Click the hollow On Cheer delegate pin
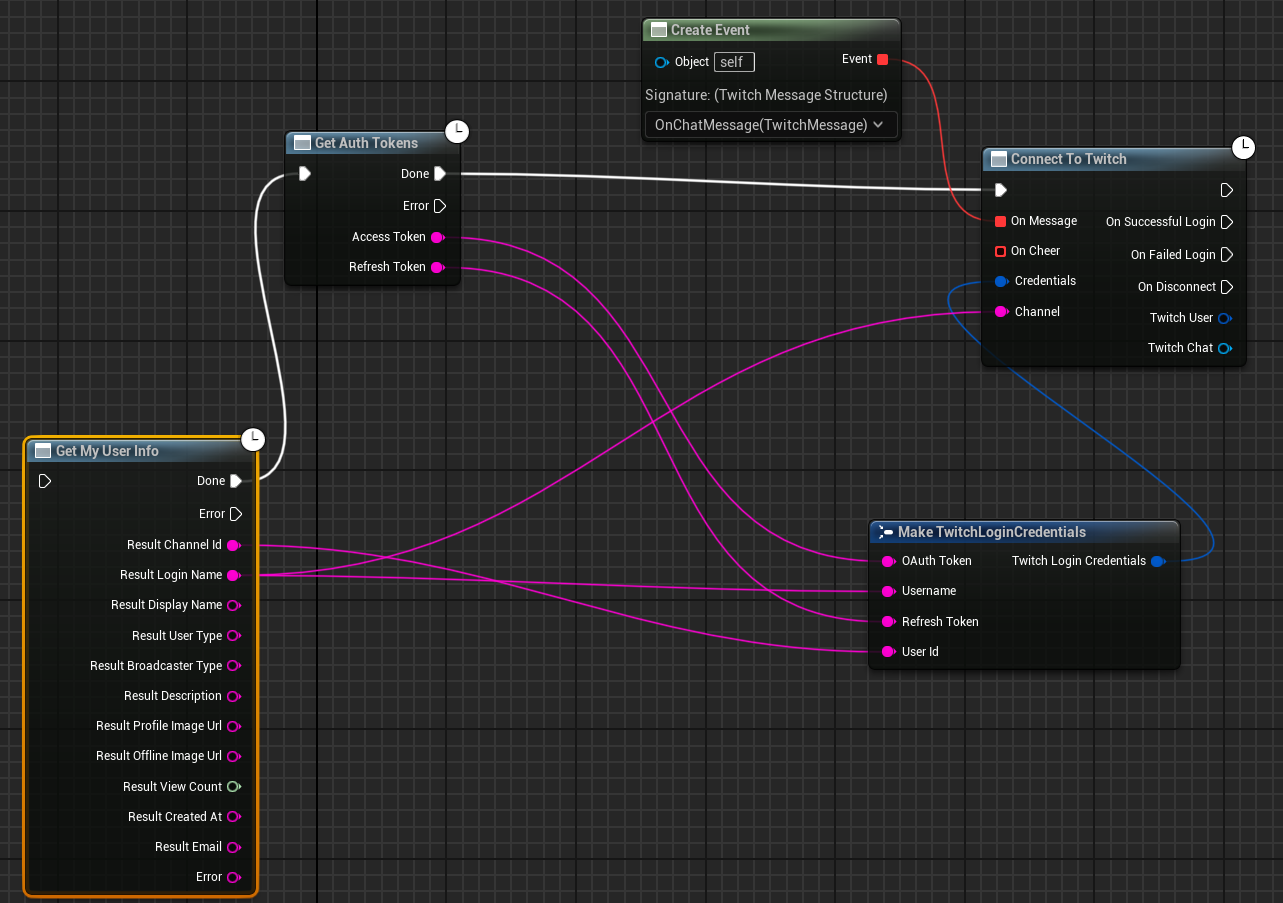The height and width of the screenshot is (903, 1283). pos(1000,251)
